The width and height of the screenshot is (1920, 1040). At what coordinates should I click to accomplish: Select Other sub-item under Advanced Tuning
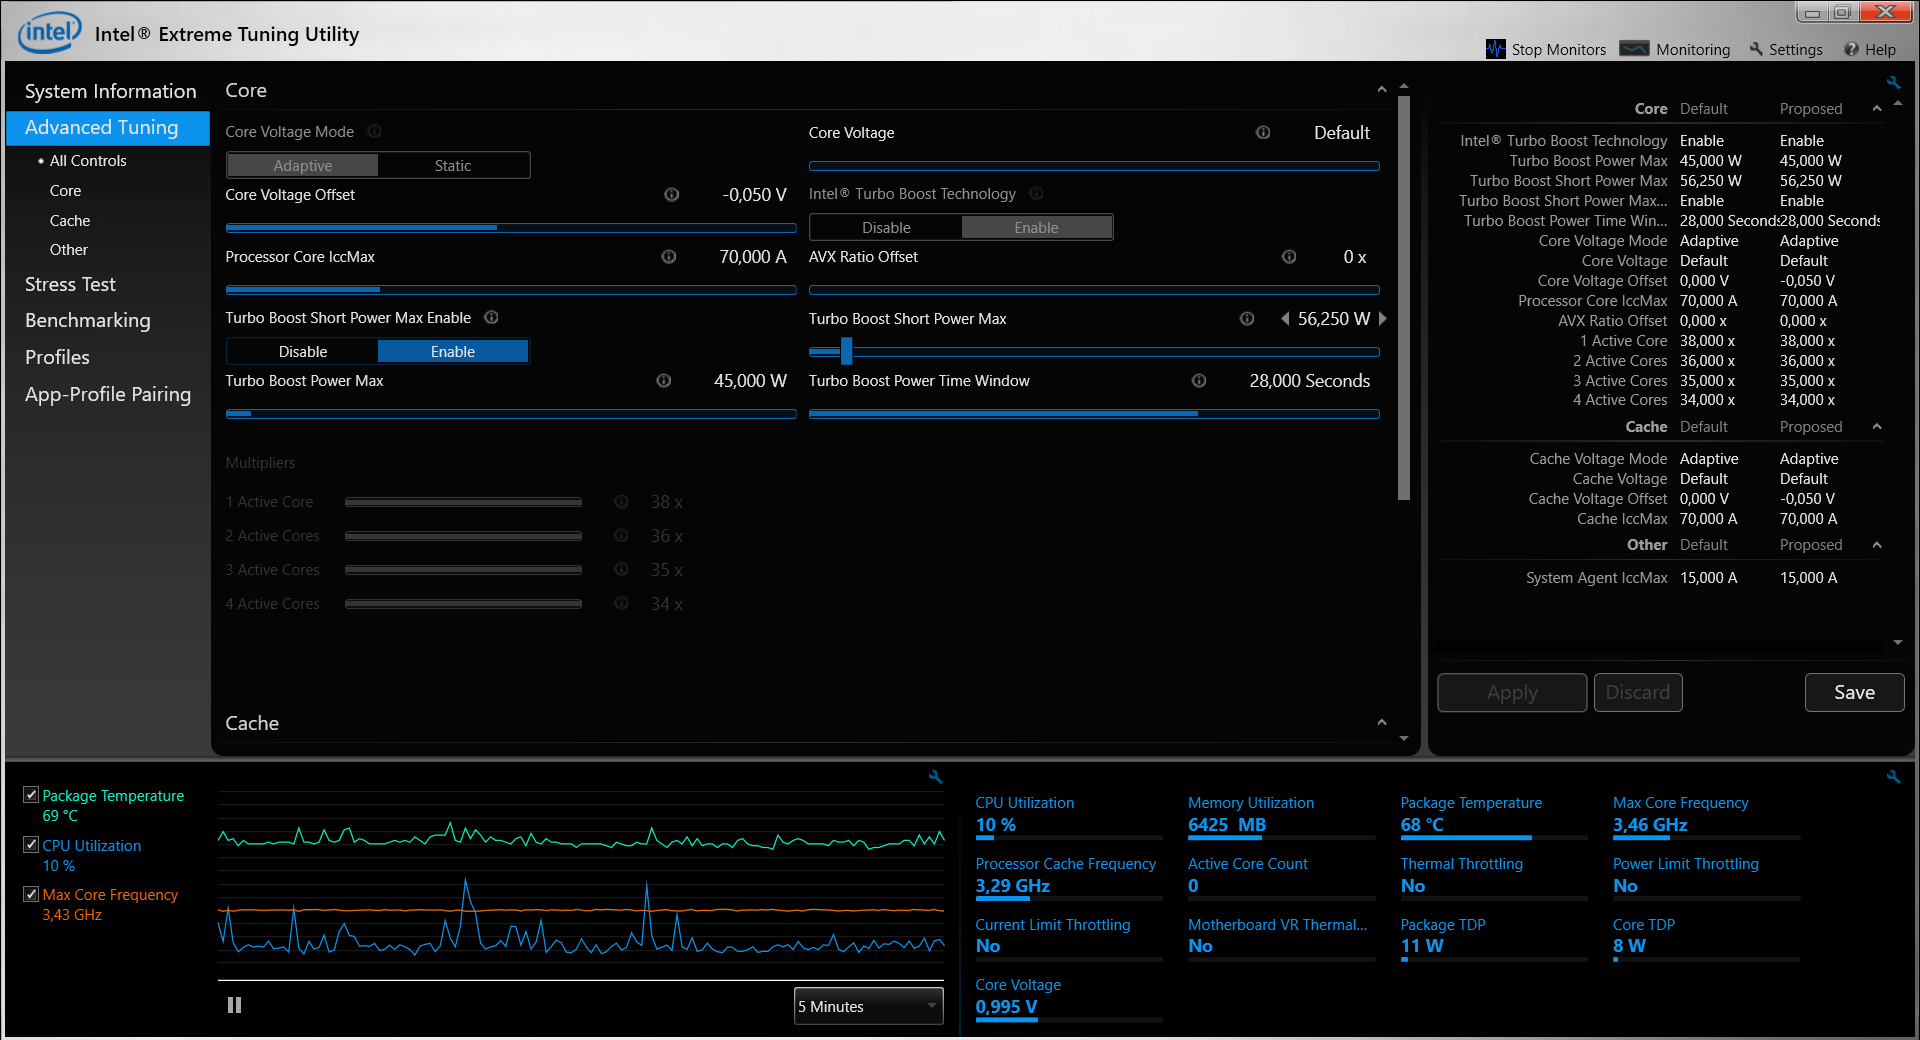point(69,249)
